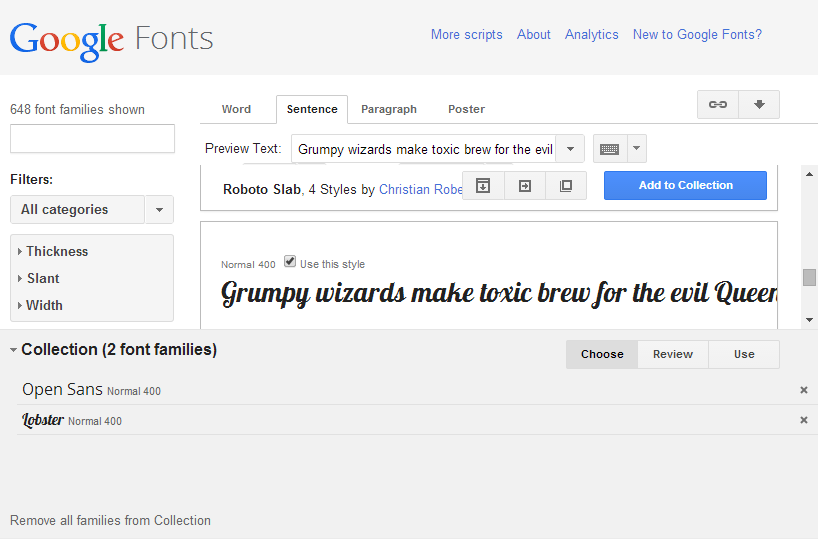Click the 648 font families shown text
The width and height of the screenshot is (818, 539).
(x=77, y=110)
